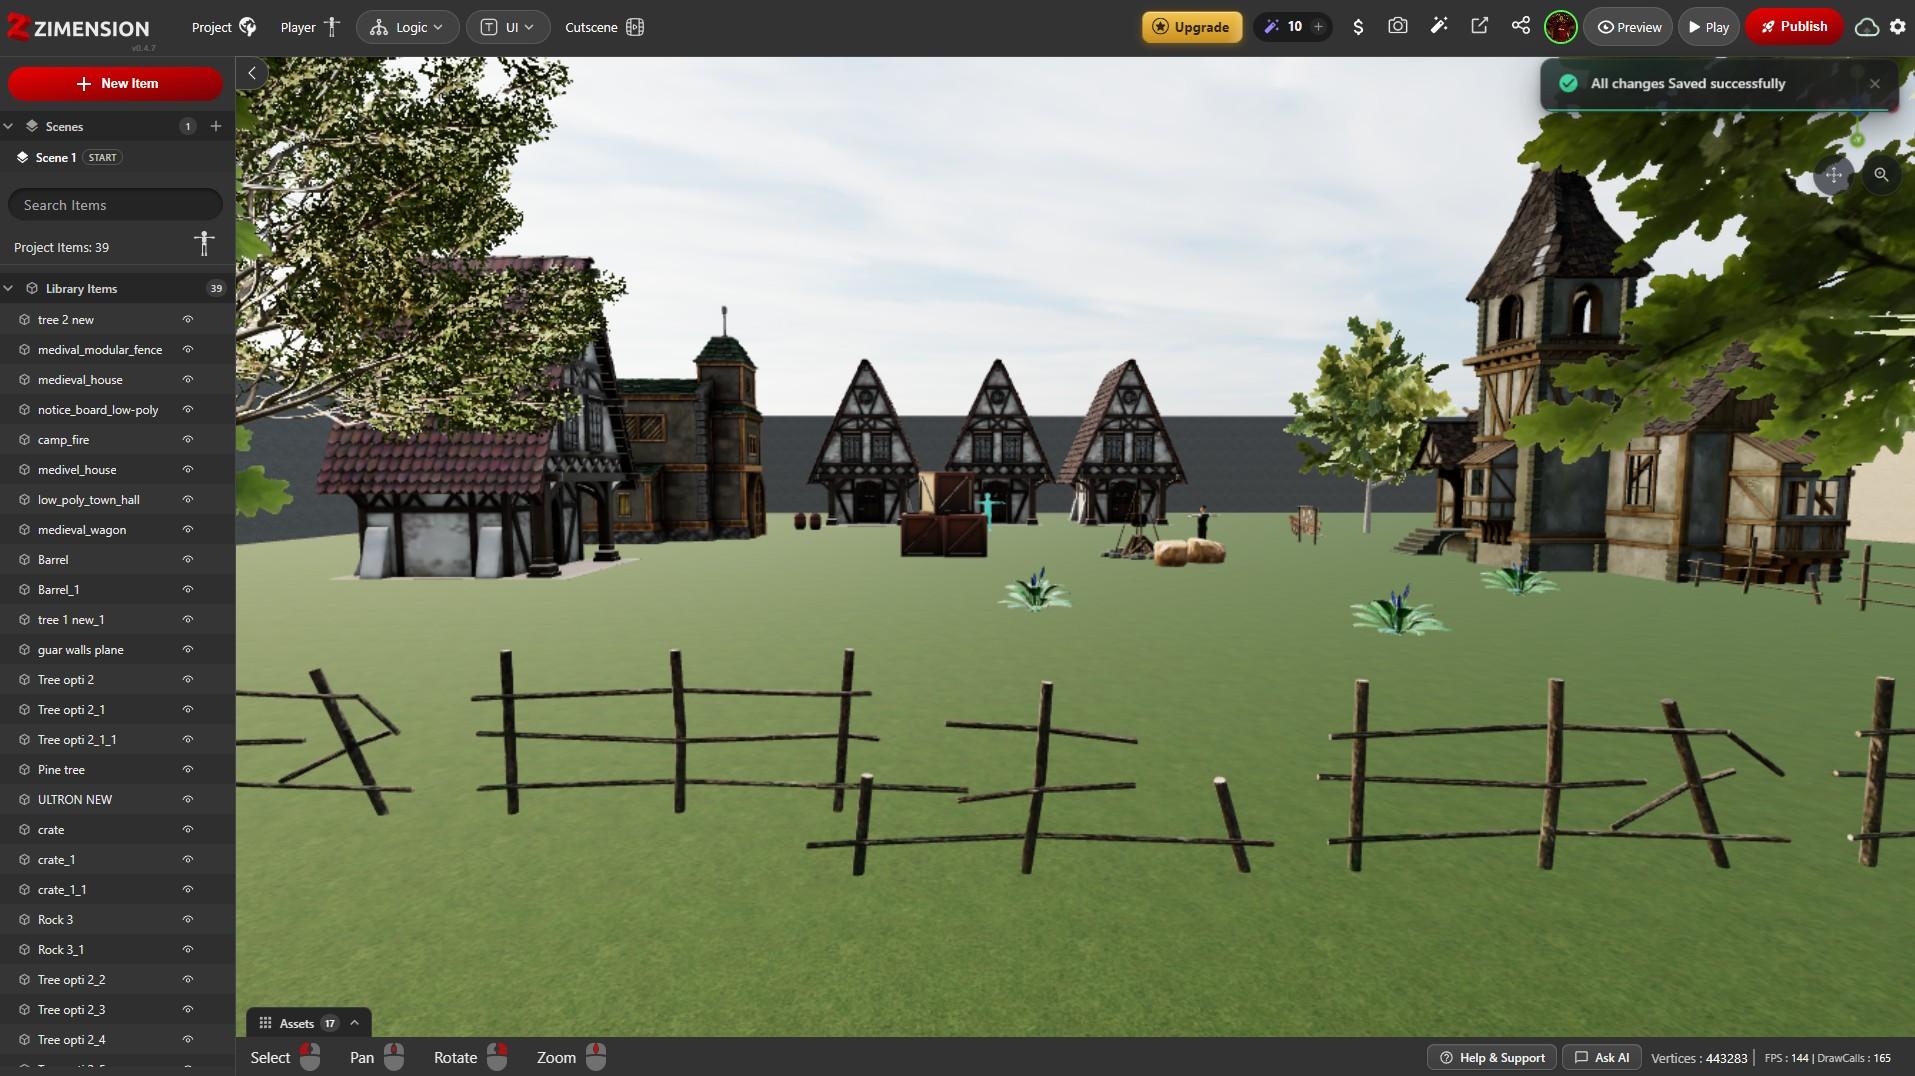Toggle visibility of ULTRON NEW

187,800
